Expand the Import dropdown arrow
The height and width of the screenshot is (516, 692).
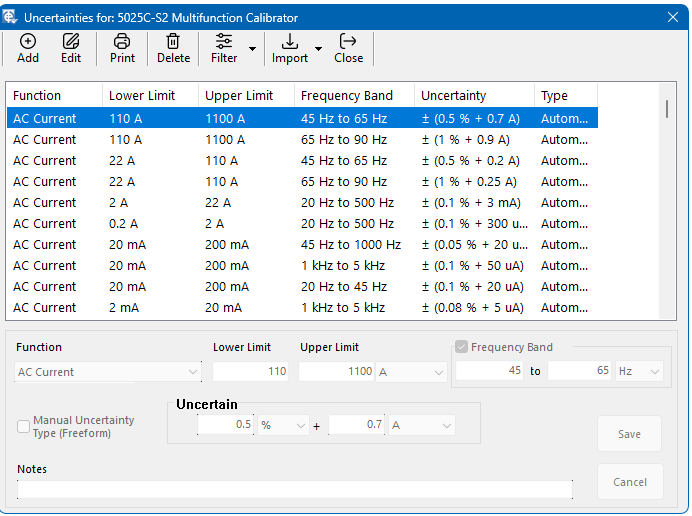coord(318,49)
